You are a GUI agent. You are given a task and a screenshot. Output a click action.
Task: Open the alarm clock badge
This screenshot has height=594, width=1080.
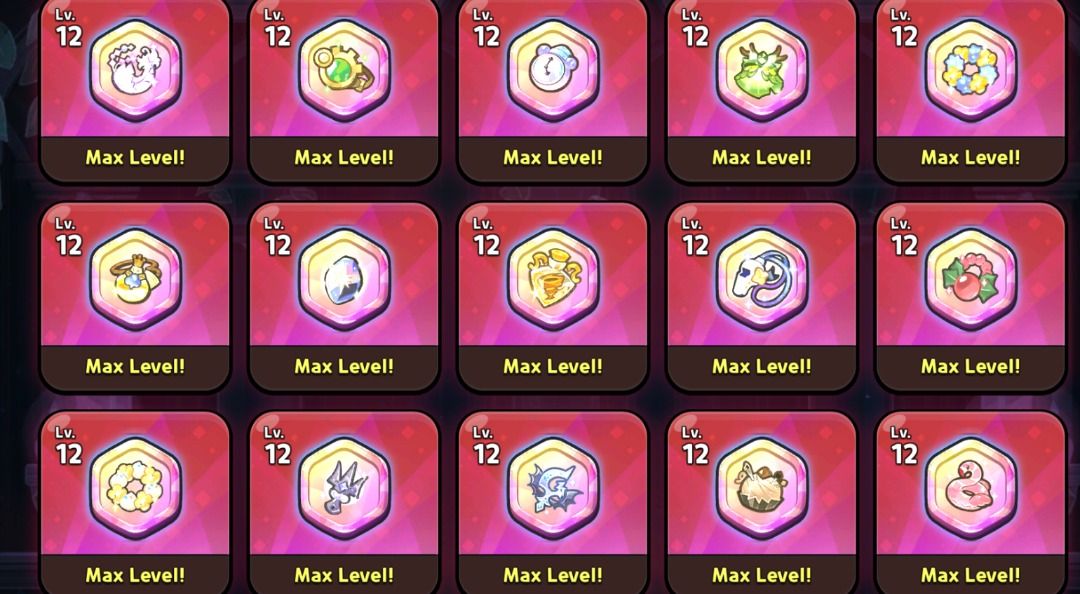[x=553, y=70]
